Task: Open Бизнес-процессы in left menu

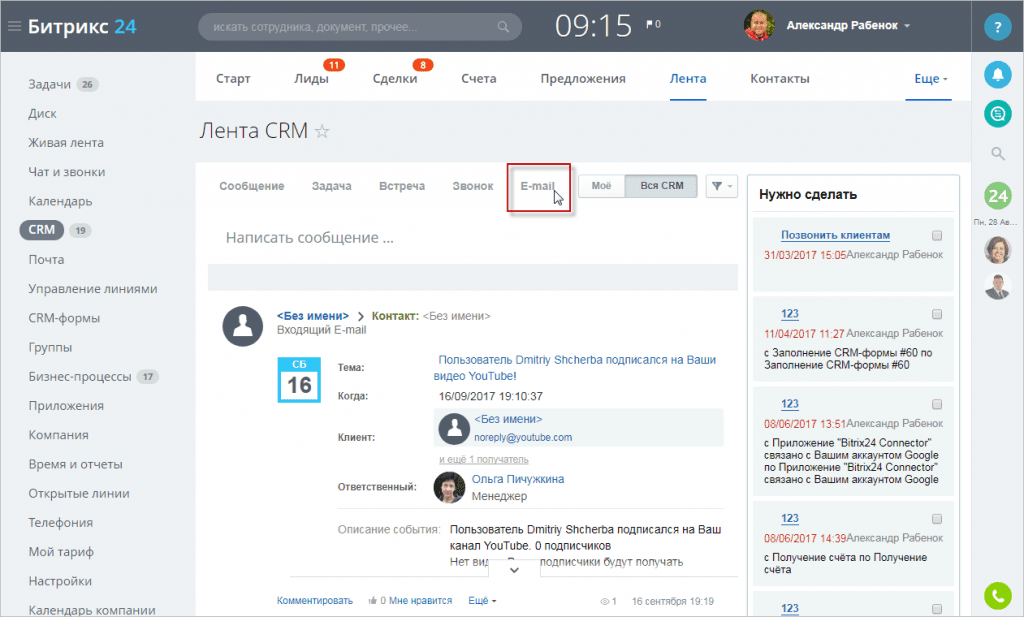Action: pos(80,377)
